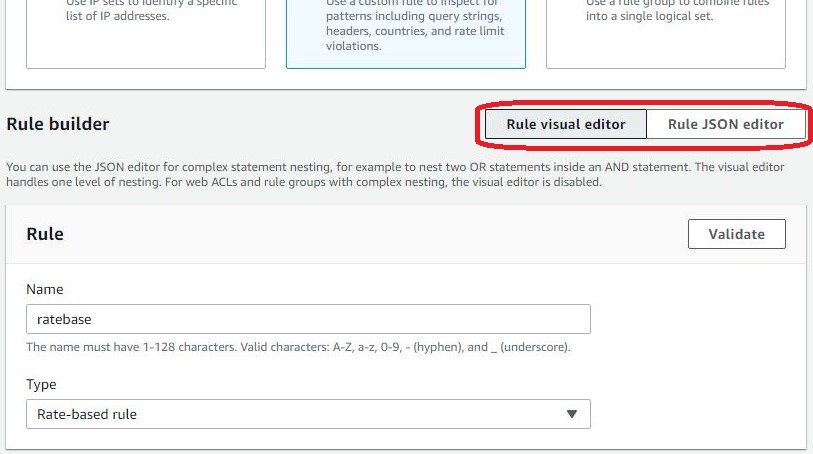
Task: Click the 'list of IP addresses' text
Action: 109,17
